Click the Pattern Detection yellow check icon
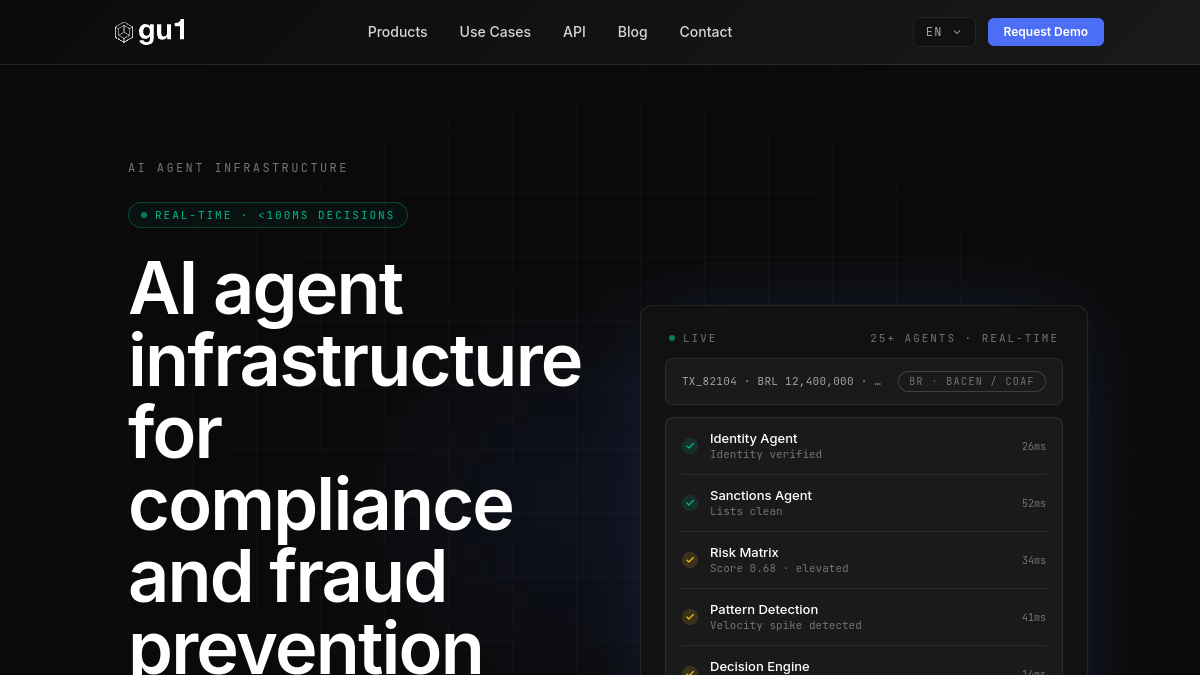This screenshot has height=675, width=1200. click(690, 617)
